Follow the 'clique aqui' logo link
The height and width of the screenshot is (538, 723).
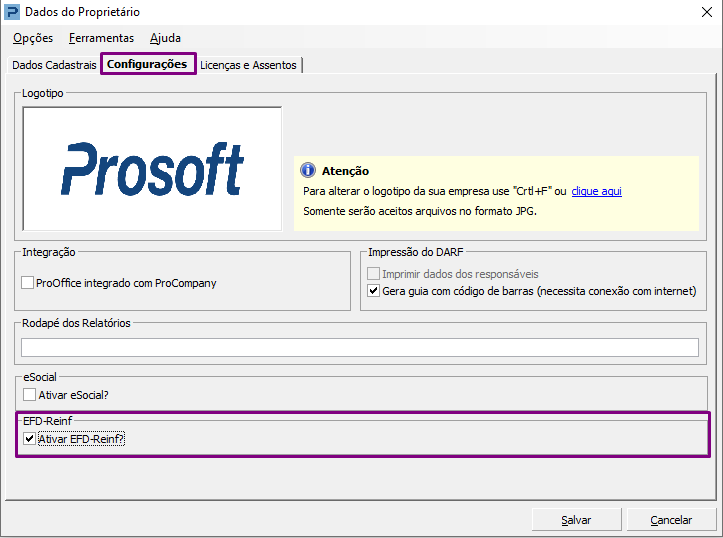596,191
